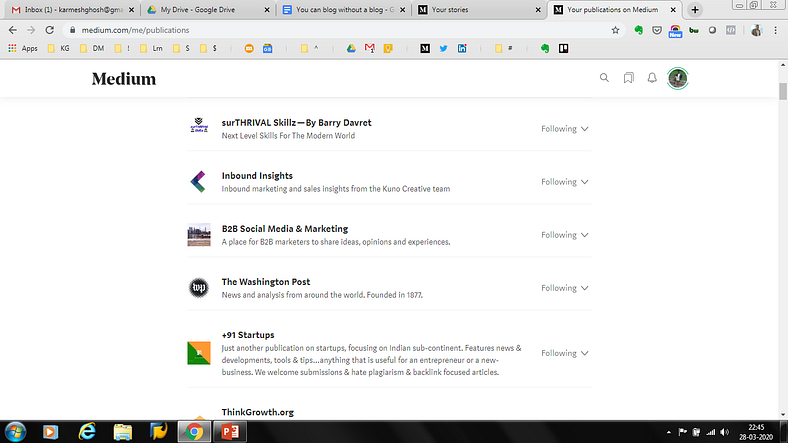Bookmark this page with the star icon
Viewport: 788px width, 443px height.
pyautogui.click(x=615, y=30)
